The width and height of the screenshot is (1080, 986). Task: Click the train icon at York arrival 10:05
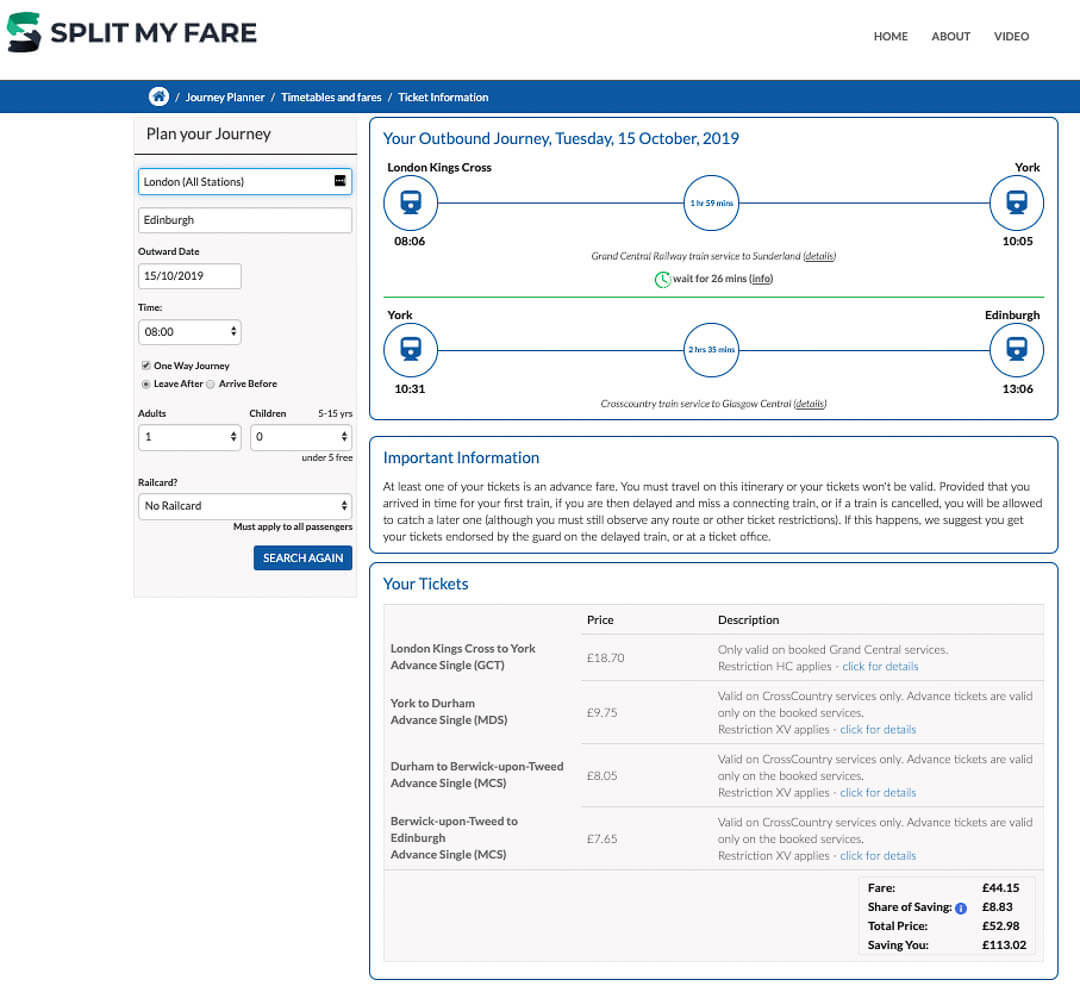pyautogui.click(x=1016, y=202)
